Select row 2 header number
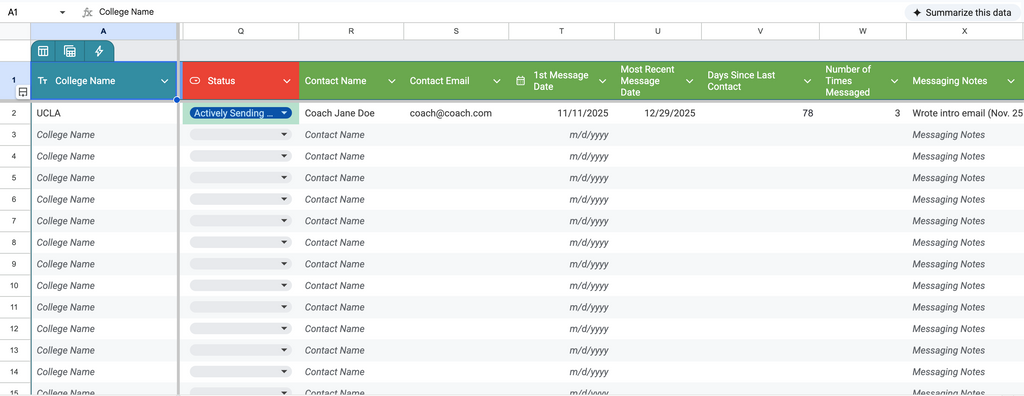This screenshot has width=1024, height=396. [x=15, y=113]
